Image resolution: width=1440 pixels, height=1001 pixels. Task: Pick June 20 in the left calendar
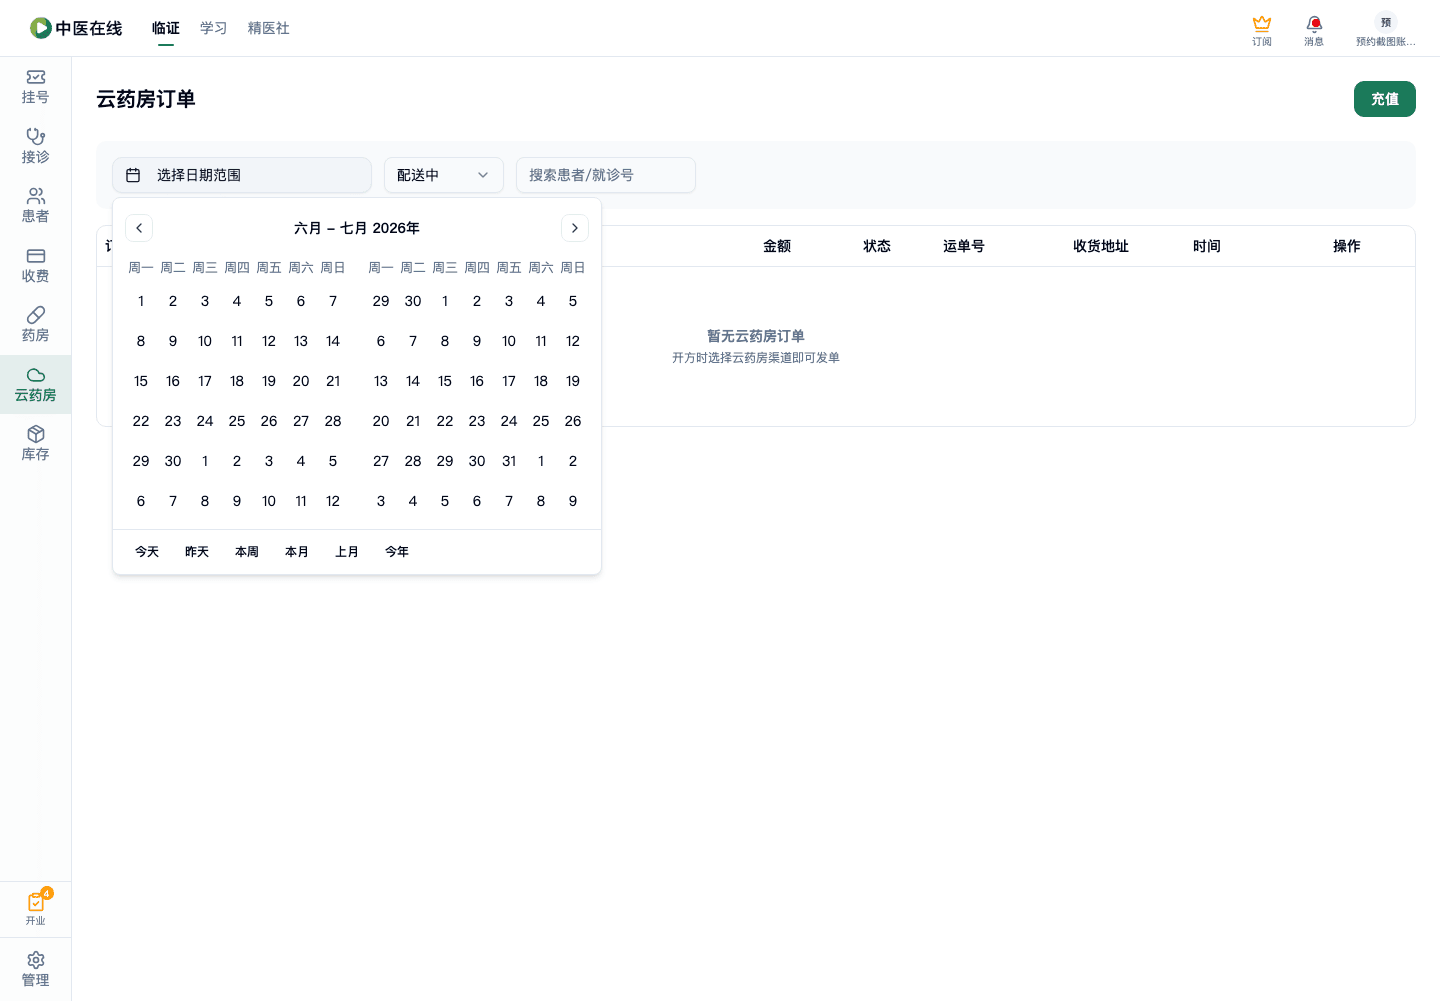click(x=301, y=381)
